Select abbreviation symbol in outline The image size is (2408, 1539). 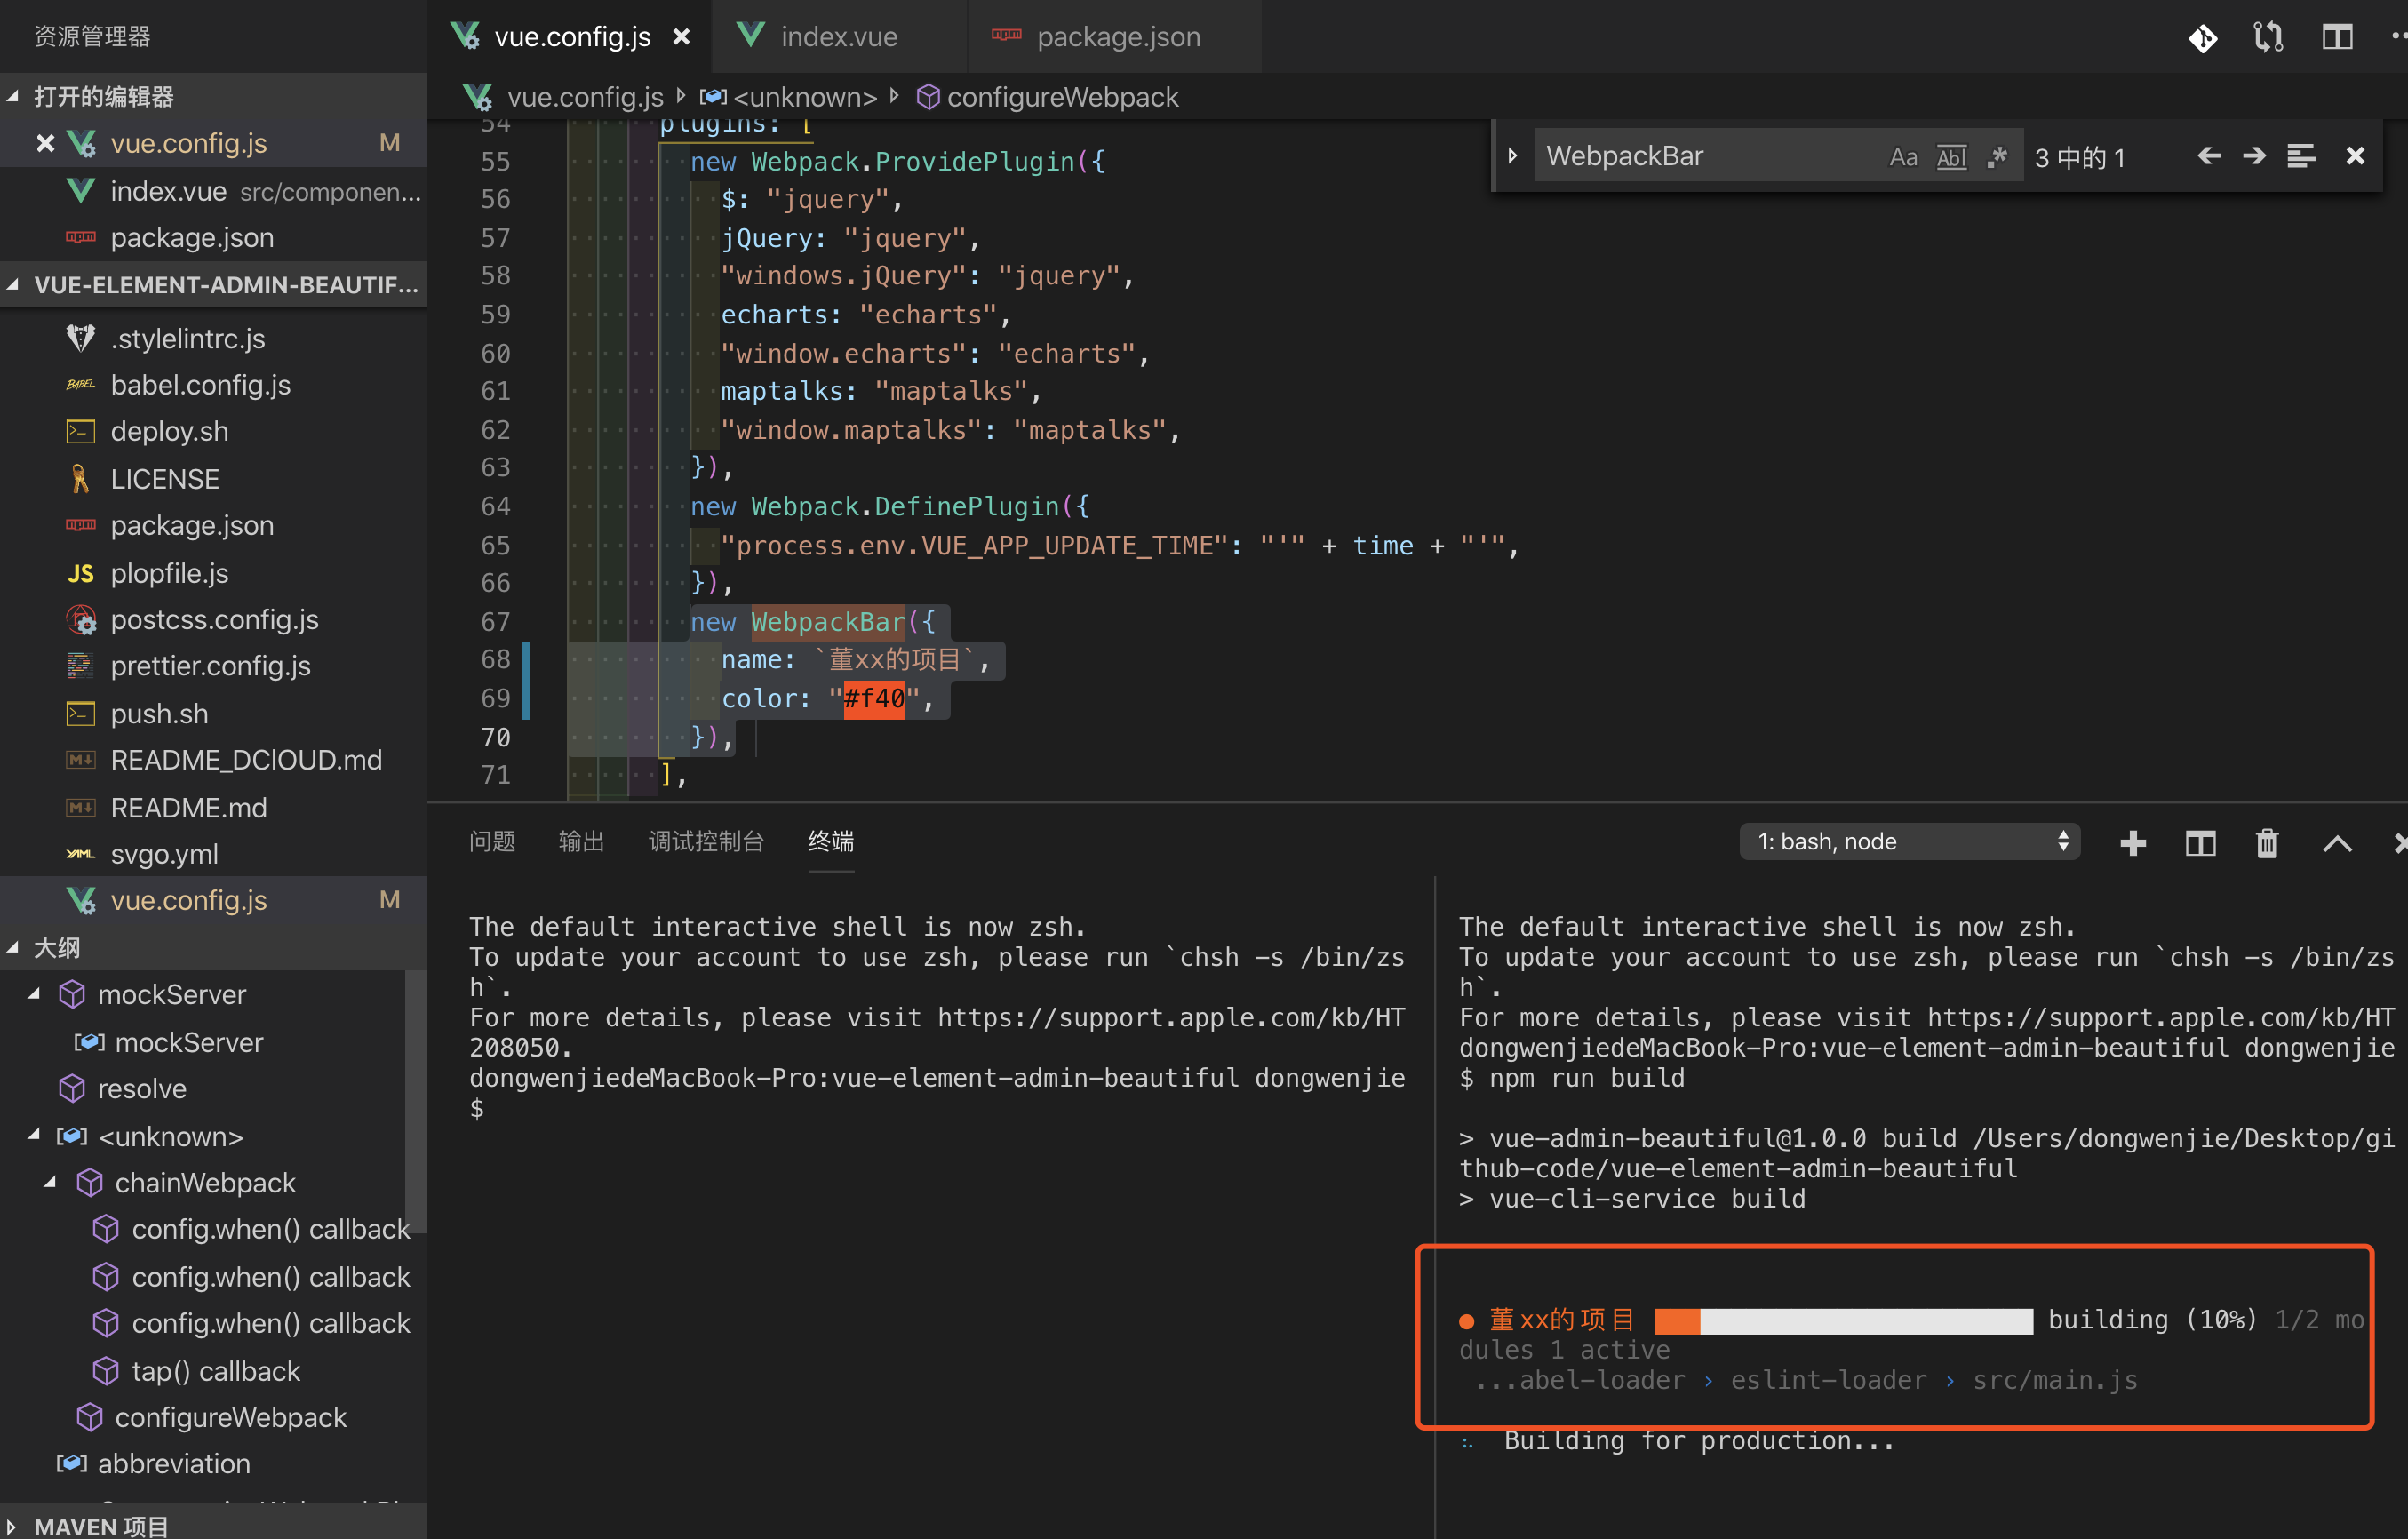click(174, 1463)
